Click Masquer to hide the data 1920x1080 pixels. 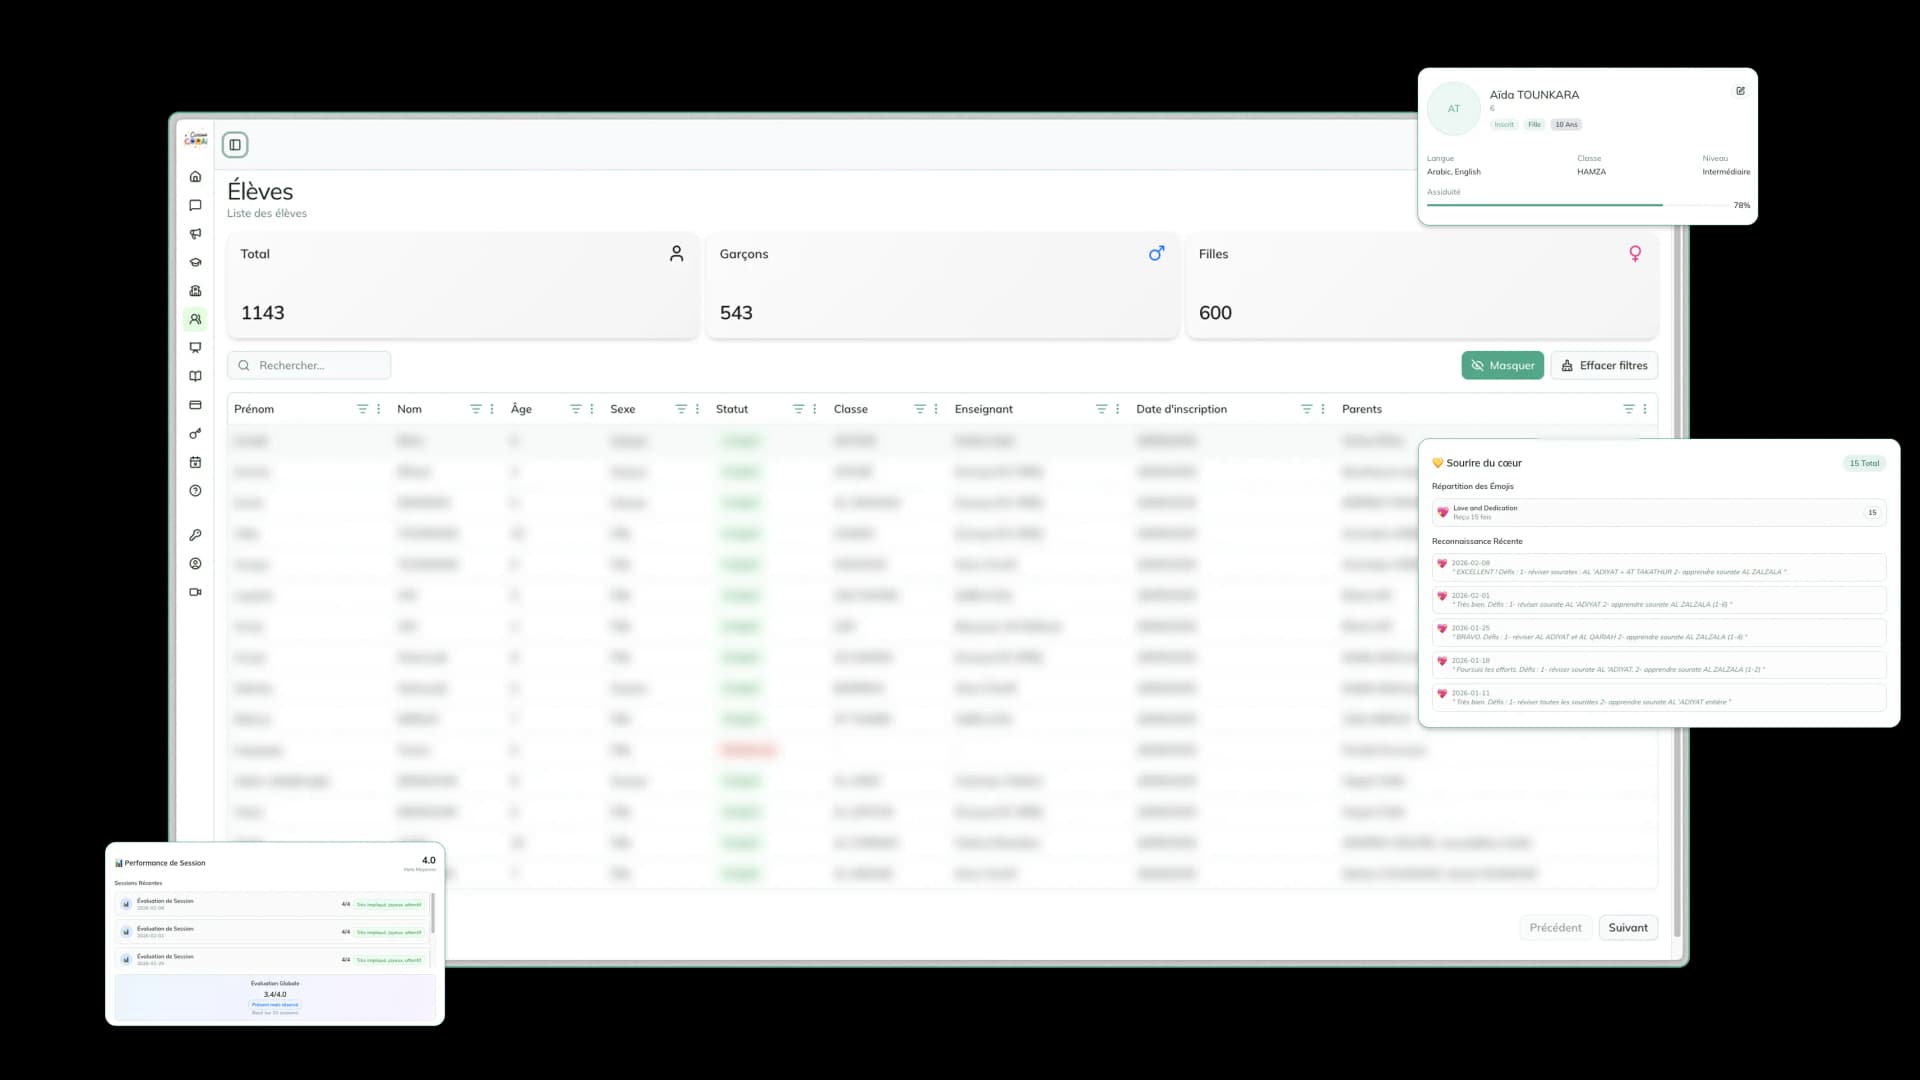click(1502, 366)
